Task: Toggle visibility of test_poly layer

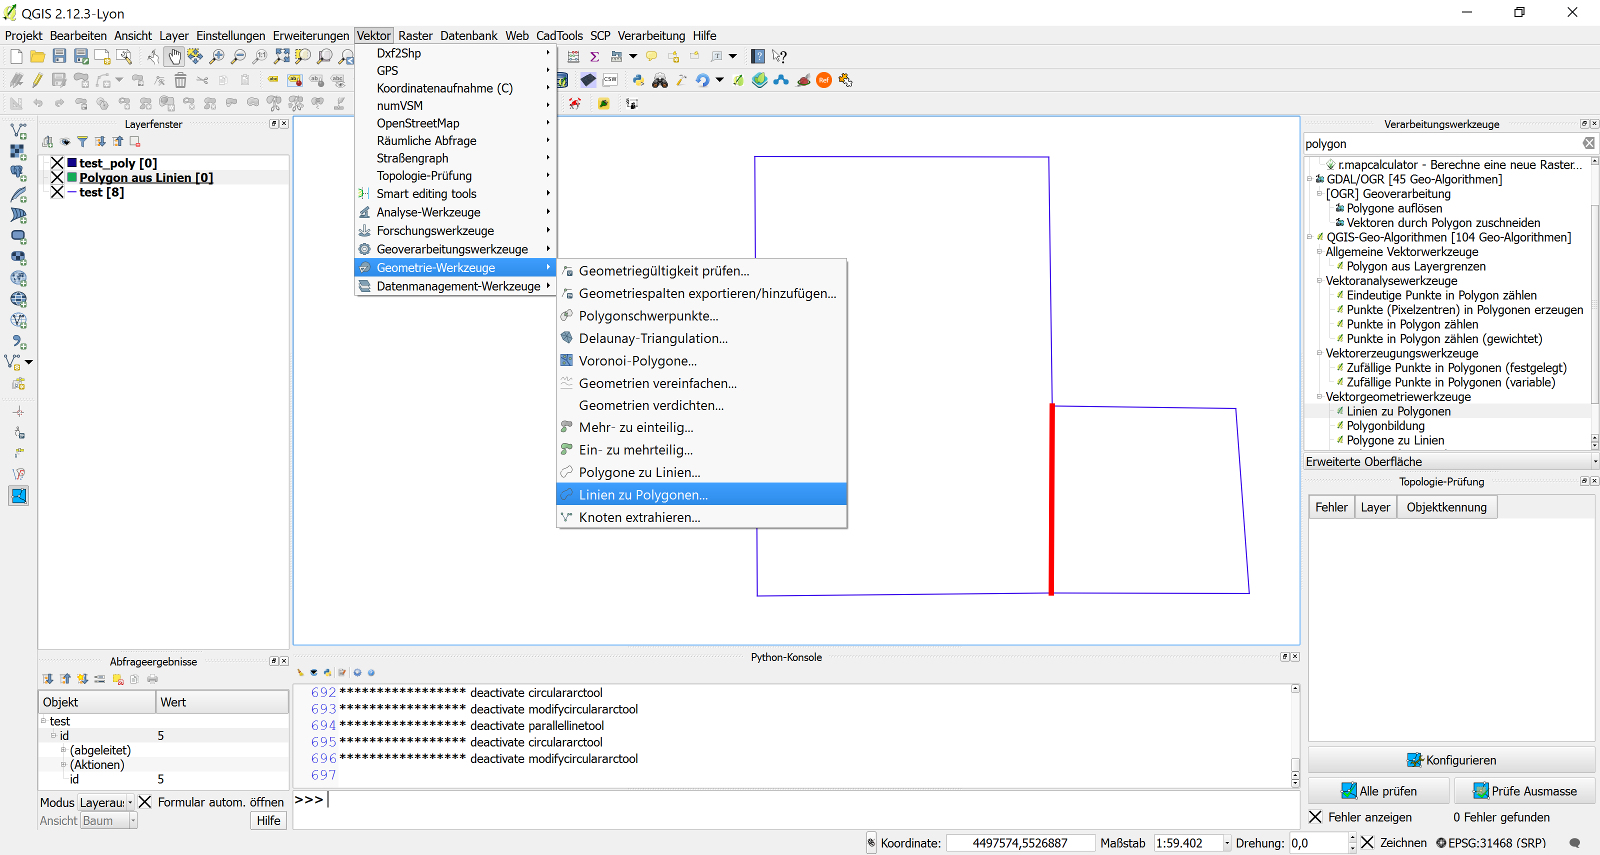Action: click(57, 163)
